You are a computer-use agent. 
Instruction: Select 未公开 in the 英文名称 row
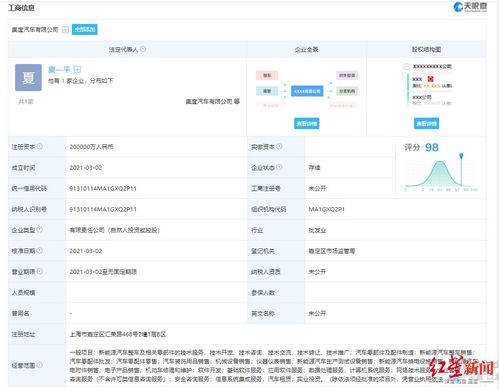click(317, 313)
